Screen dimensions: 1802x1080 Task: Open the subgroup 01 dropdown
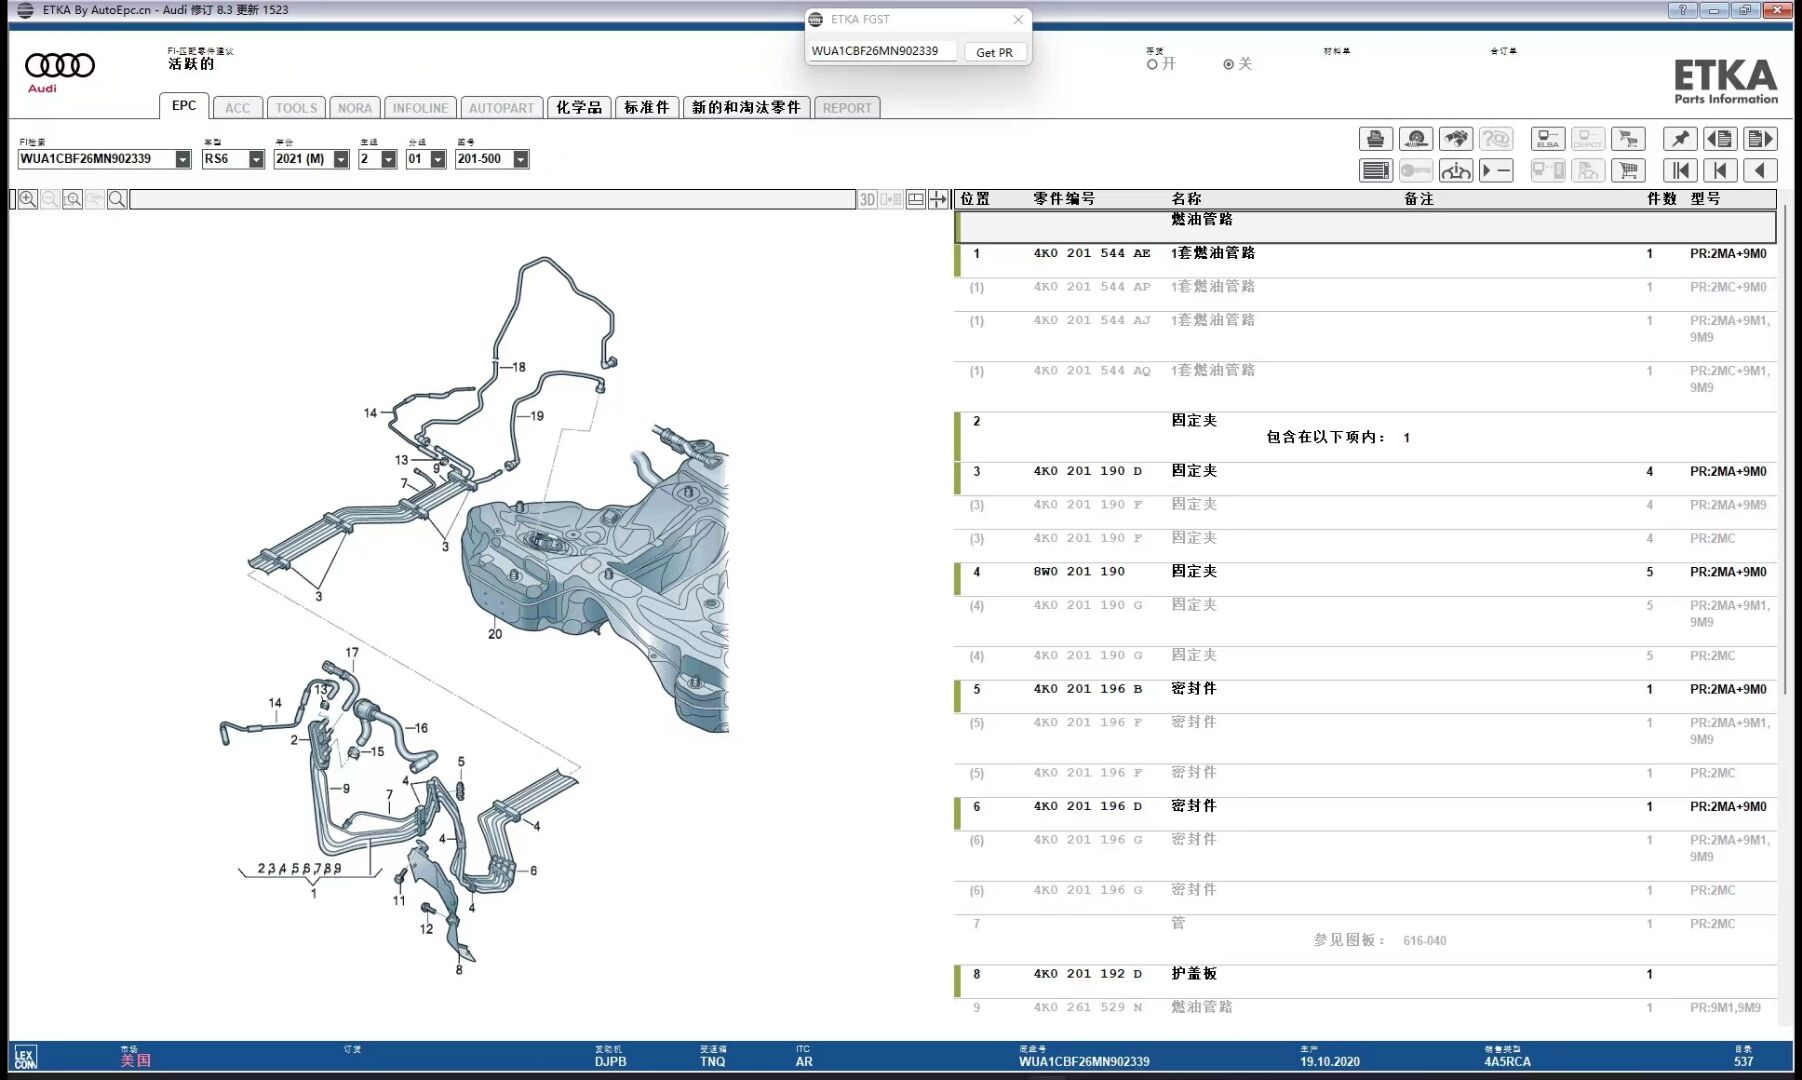[438, 159]
